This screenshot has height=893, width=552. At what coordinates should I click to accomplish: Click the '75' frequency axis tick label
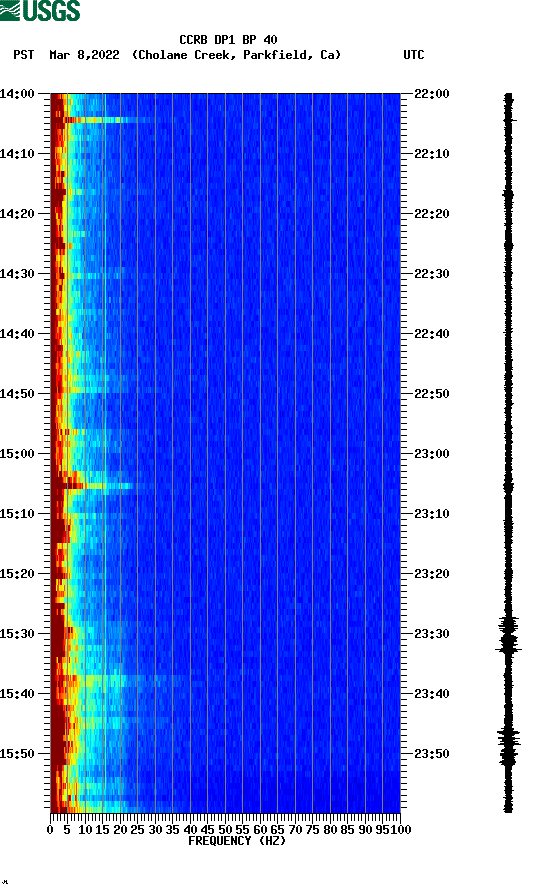[x=312, y=830]
